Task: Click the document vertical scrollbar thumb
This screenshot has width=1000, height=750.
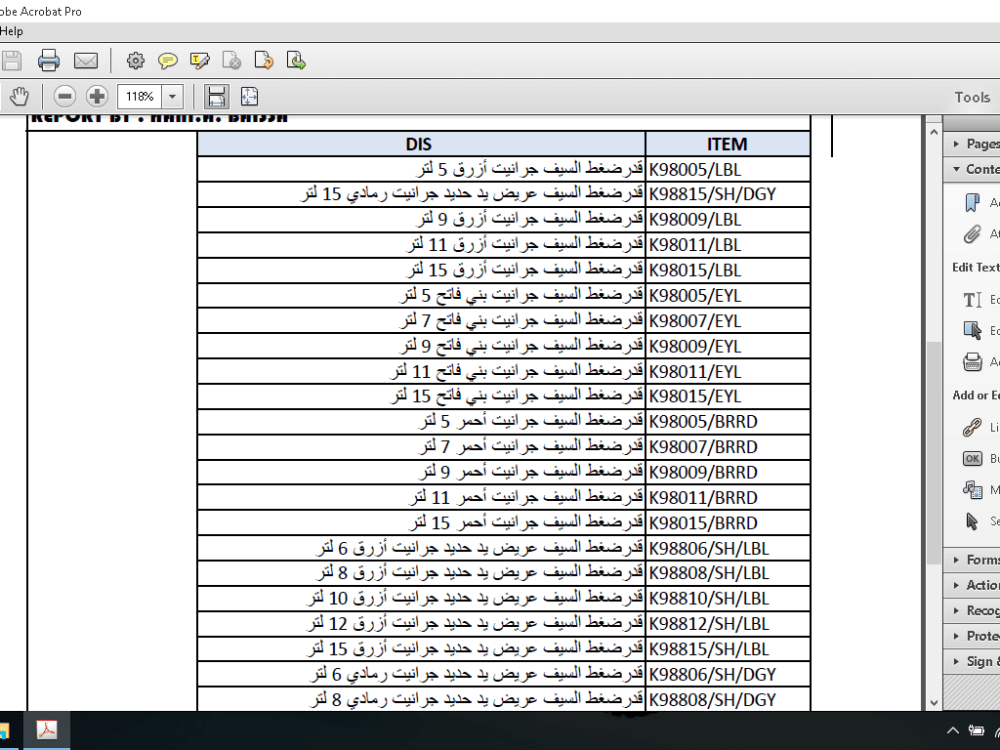Action: click(934, 453)
